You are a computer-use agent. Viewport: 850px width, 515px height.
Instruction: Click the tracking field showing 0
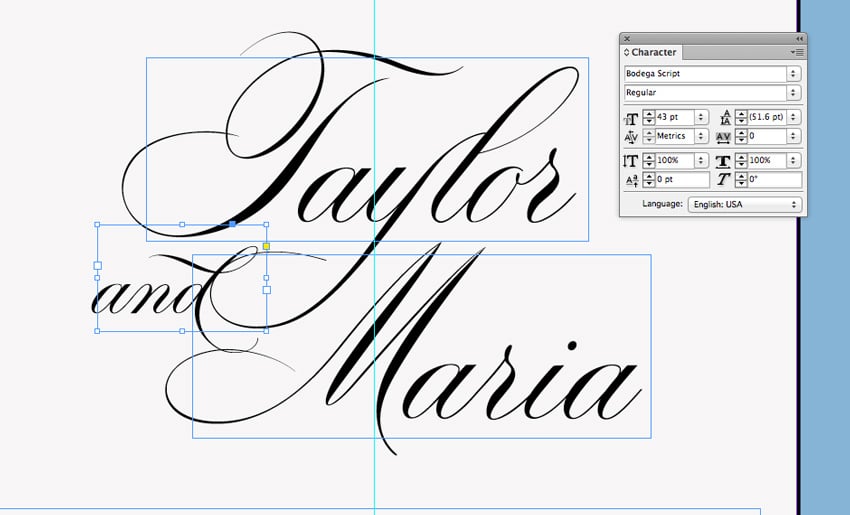(x=767, y=136)
